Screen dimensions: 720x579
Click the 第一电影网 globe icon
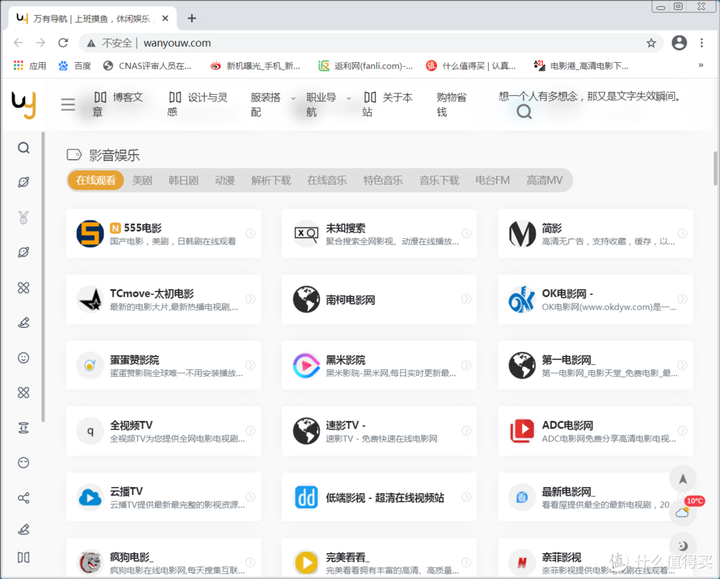[x=522, y=365]
